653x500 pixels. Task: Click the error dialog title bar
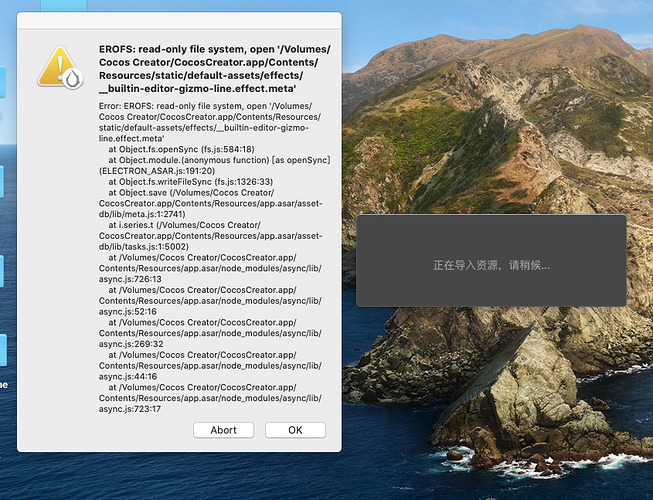click(x=179, y=20)
